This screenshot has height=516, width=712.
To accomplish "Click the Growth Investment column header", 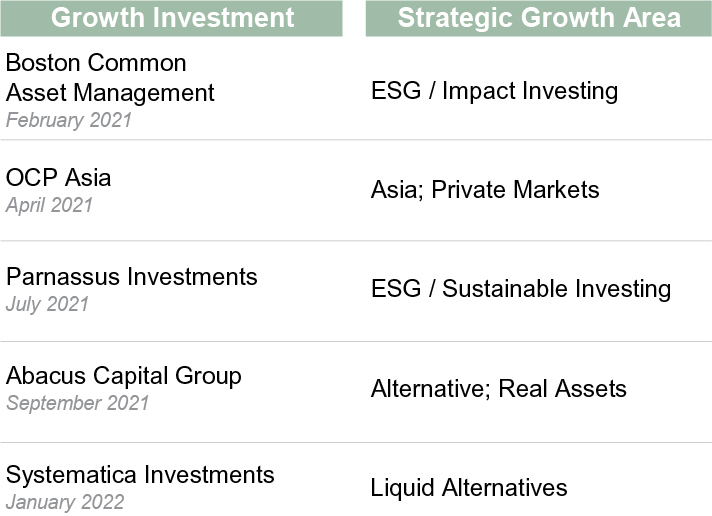I will [172, 18].
